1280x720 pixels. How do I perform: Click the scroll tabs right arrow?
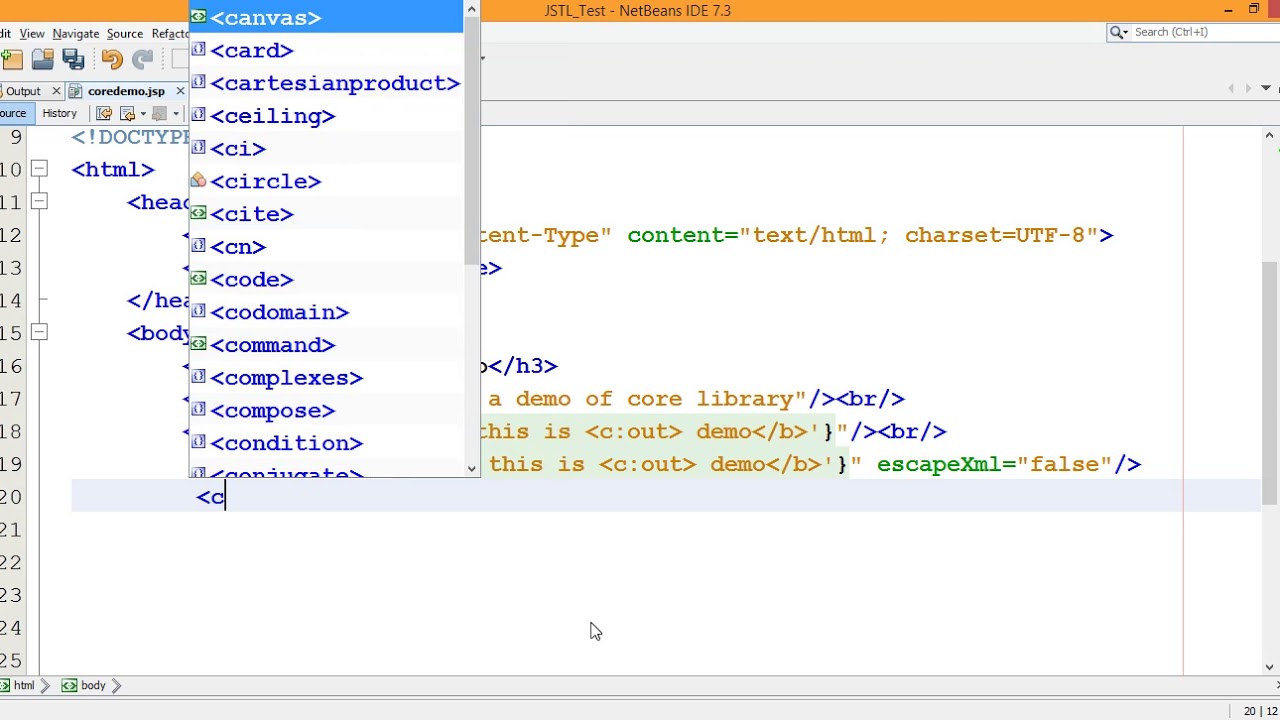(1247, 89)
